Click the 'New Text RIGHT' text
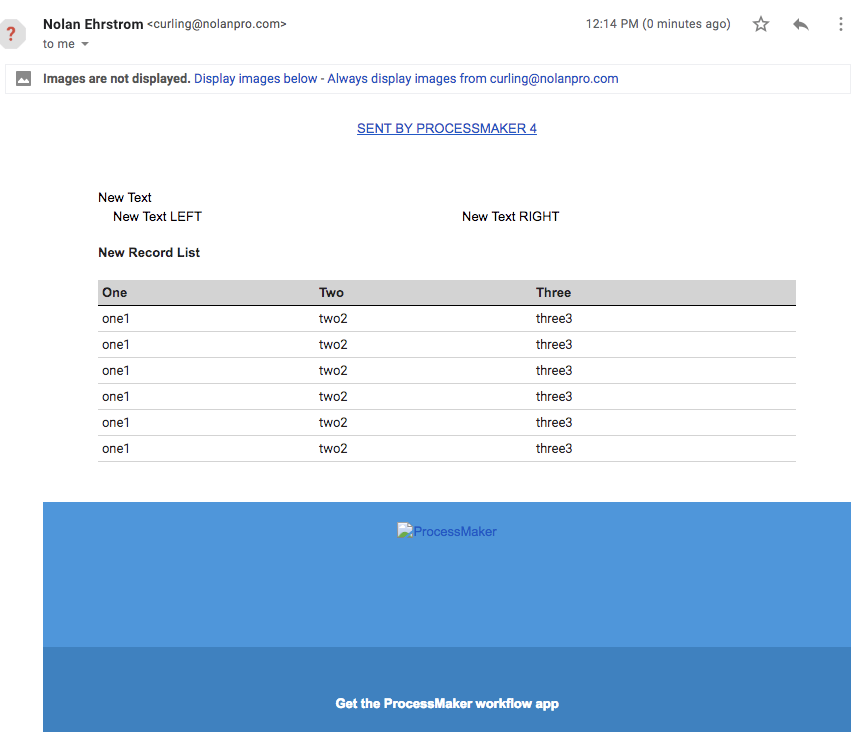Image resolution: width=865 pixels, height=732 pixels. (x=510, y=216)
